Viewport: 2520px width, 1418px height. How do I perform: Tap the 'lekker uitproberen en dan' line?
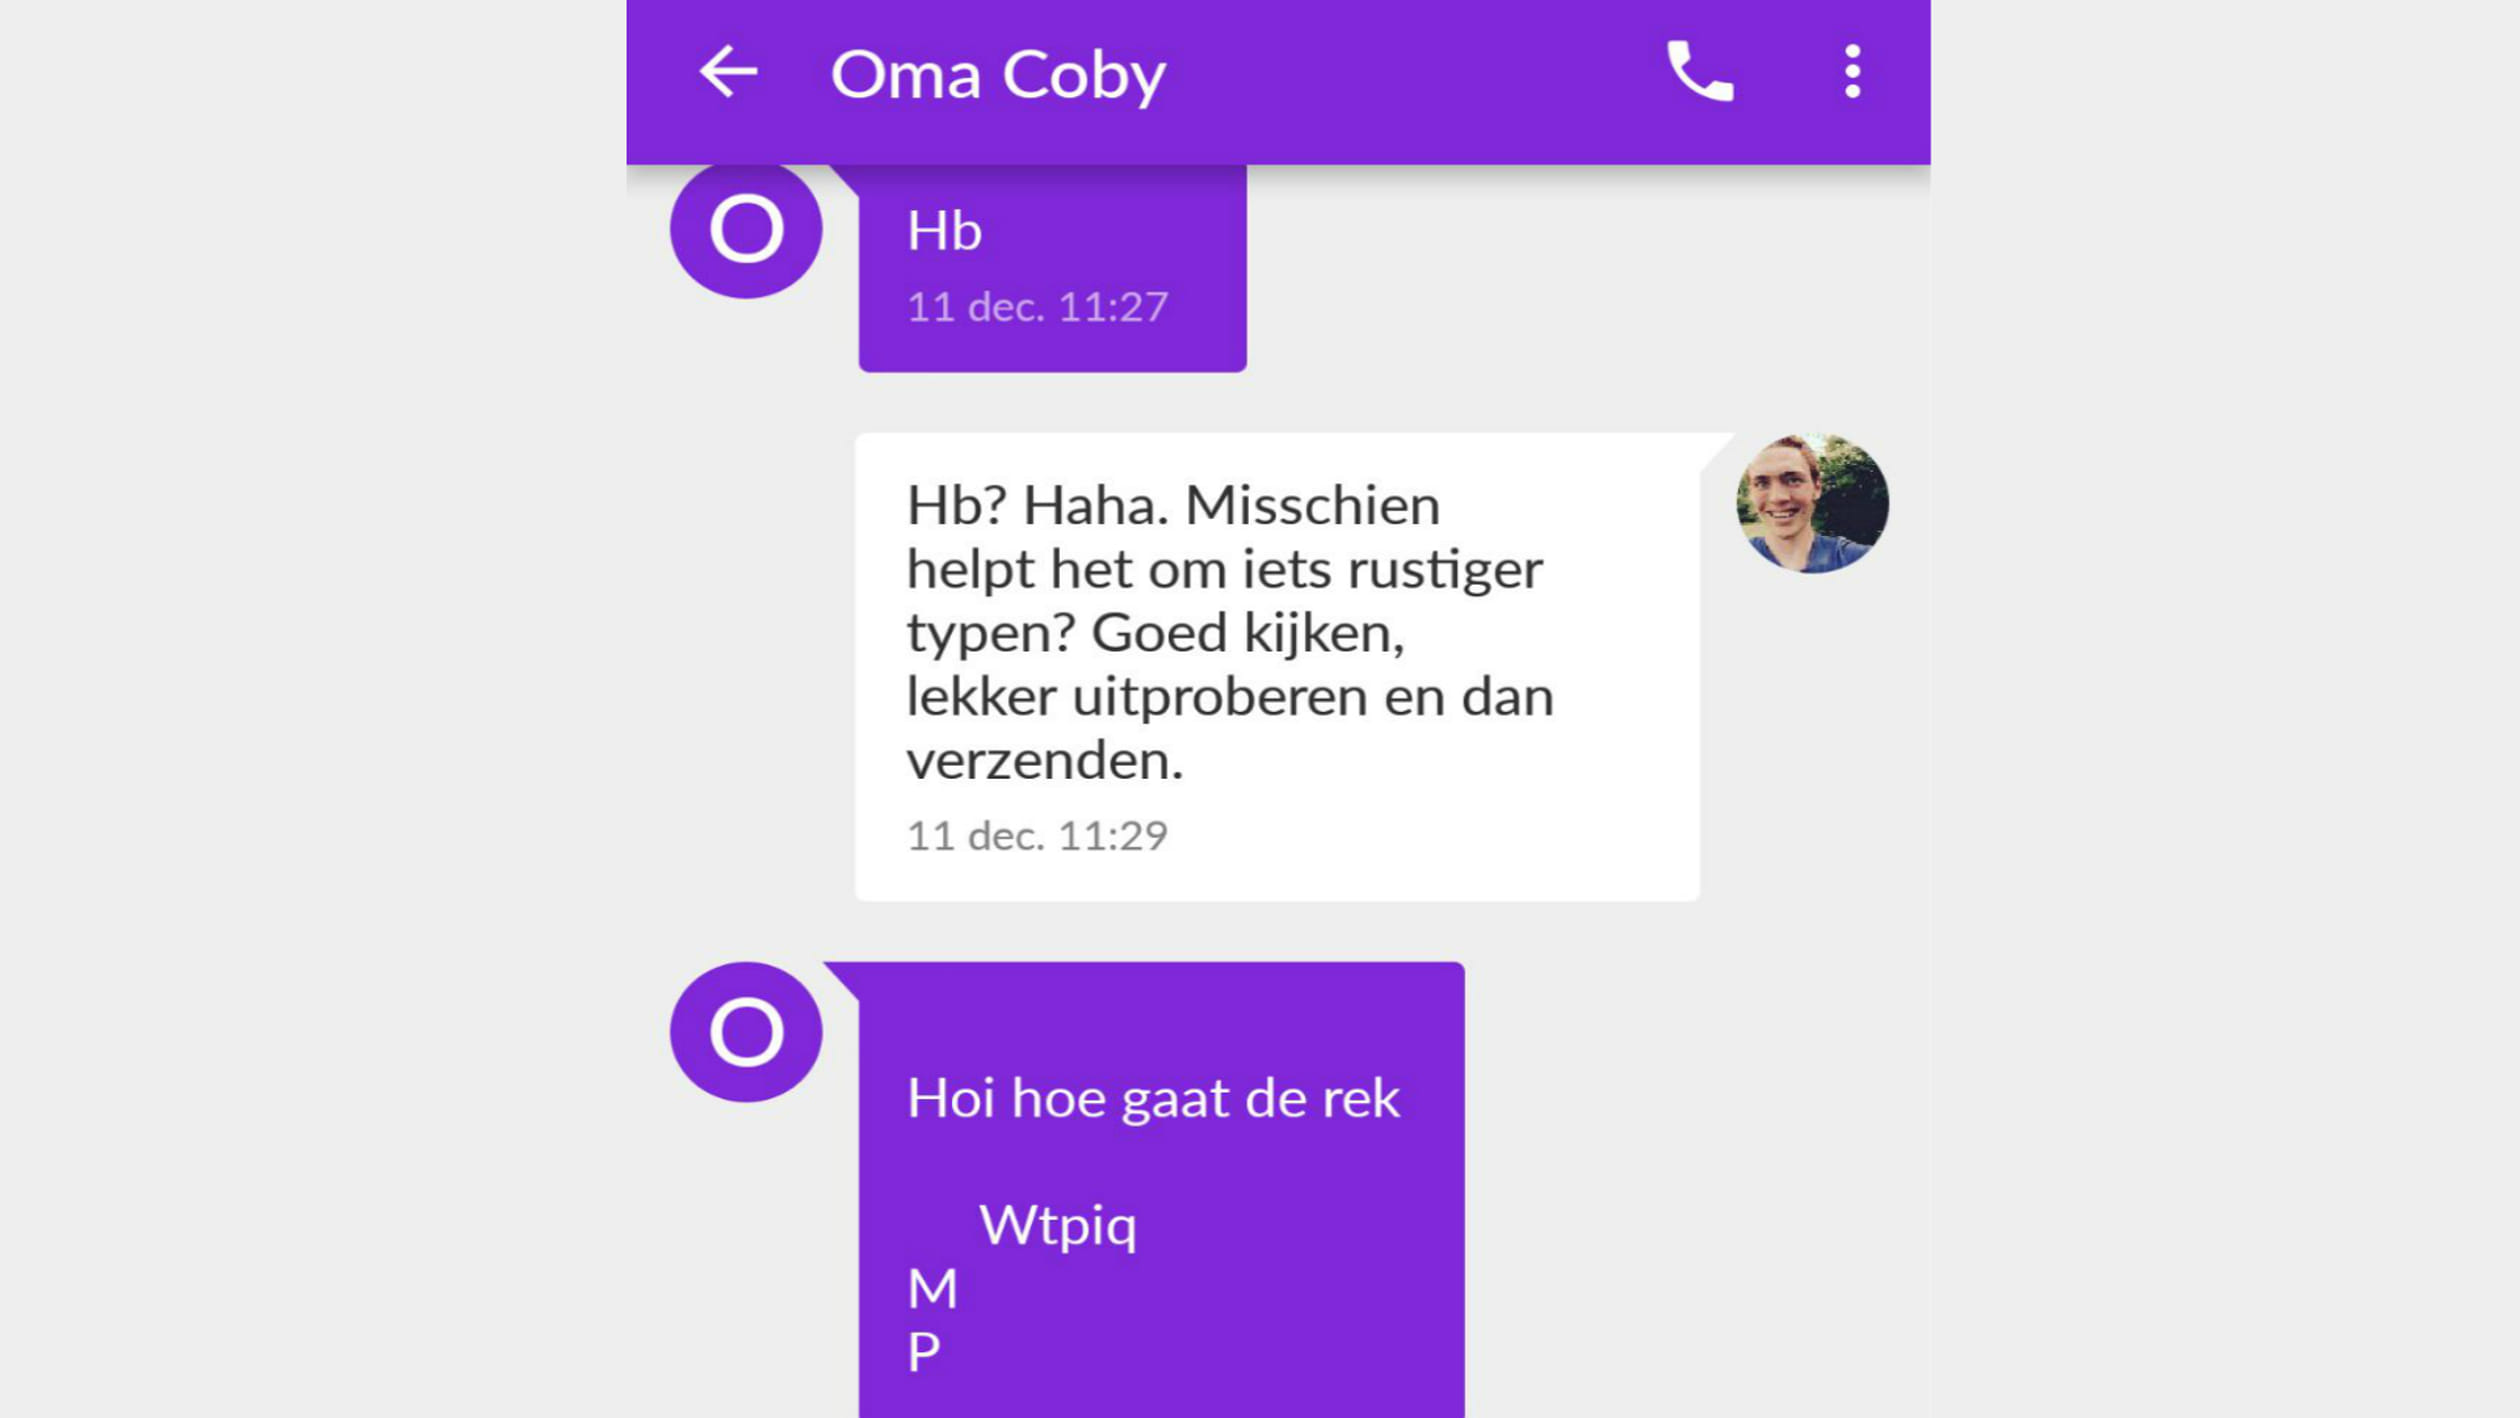point(1230,697)
